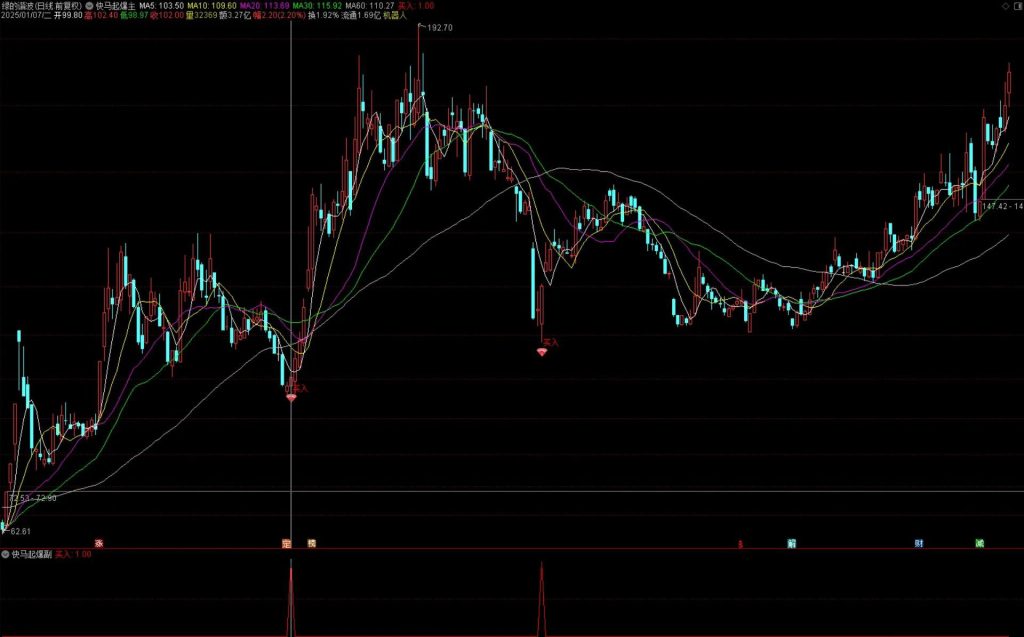Click the 财 event marker on timeline

point(919,544)
